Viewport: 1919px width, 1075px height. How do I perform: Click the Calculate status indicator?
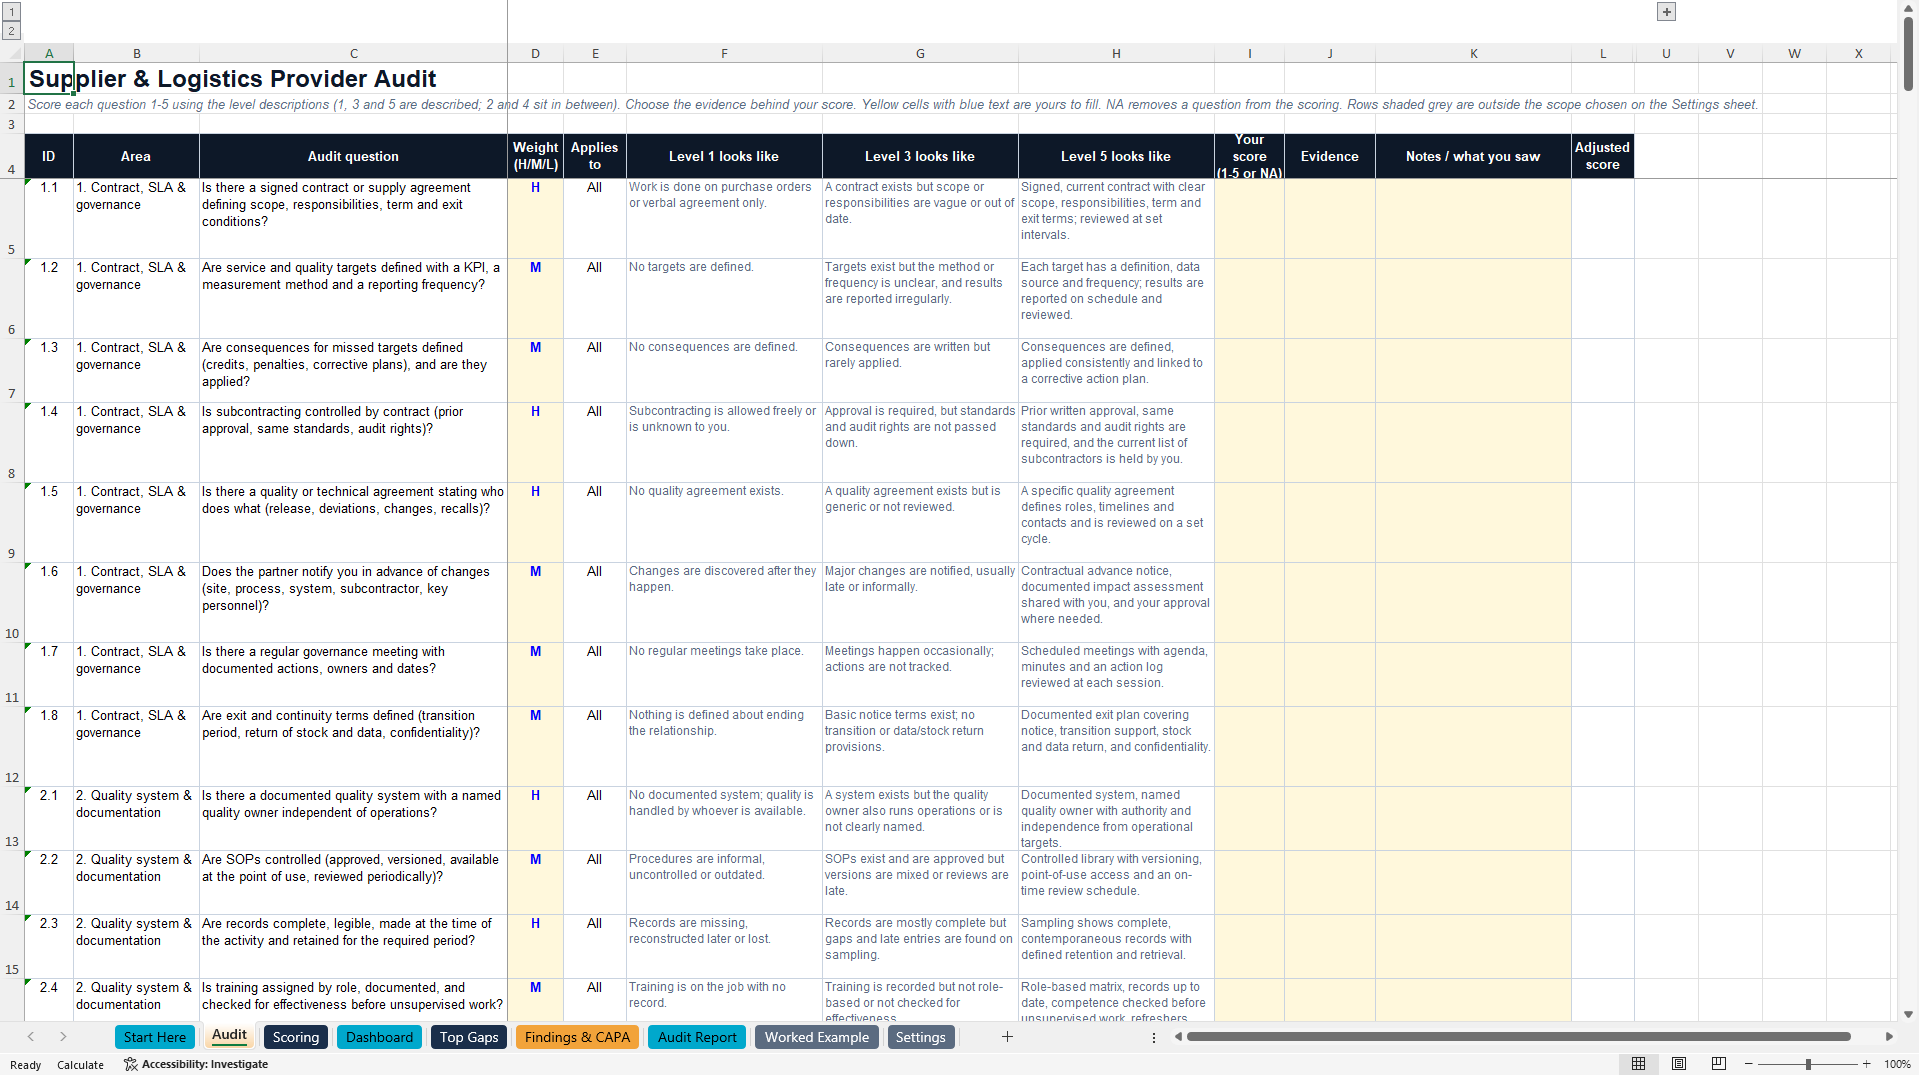(80, 1065)
